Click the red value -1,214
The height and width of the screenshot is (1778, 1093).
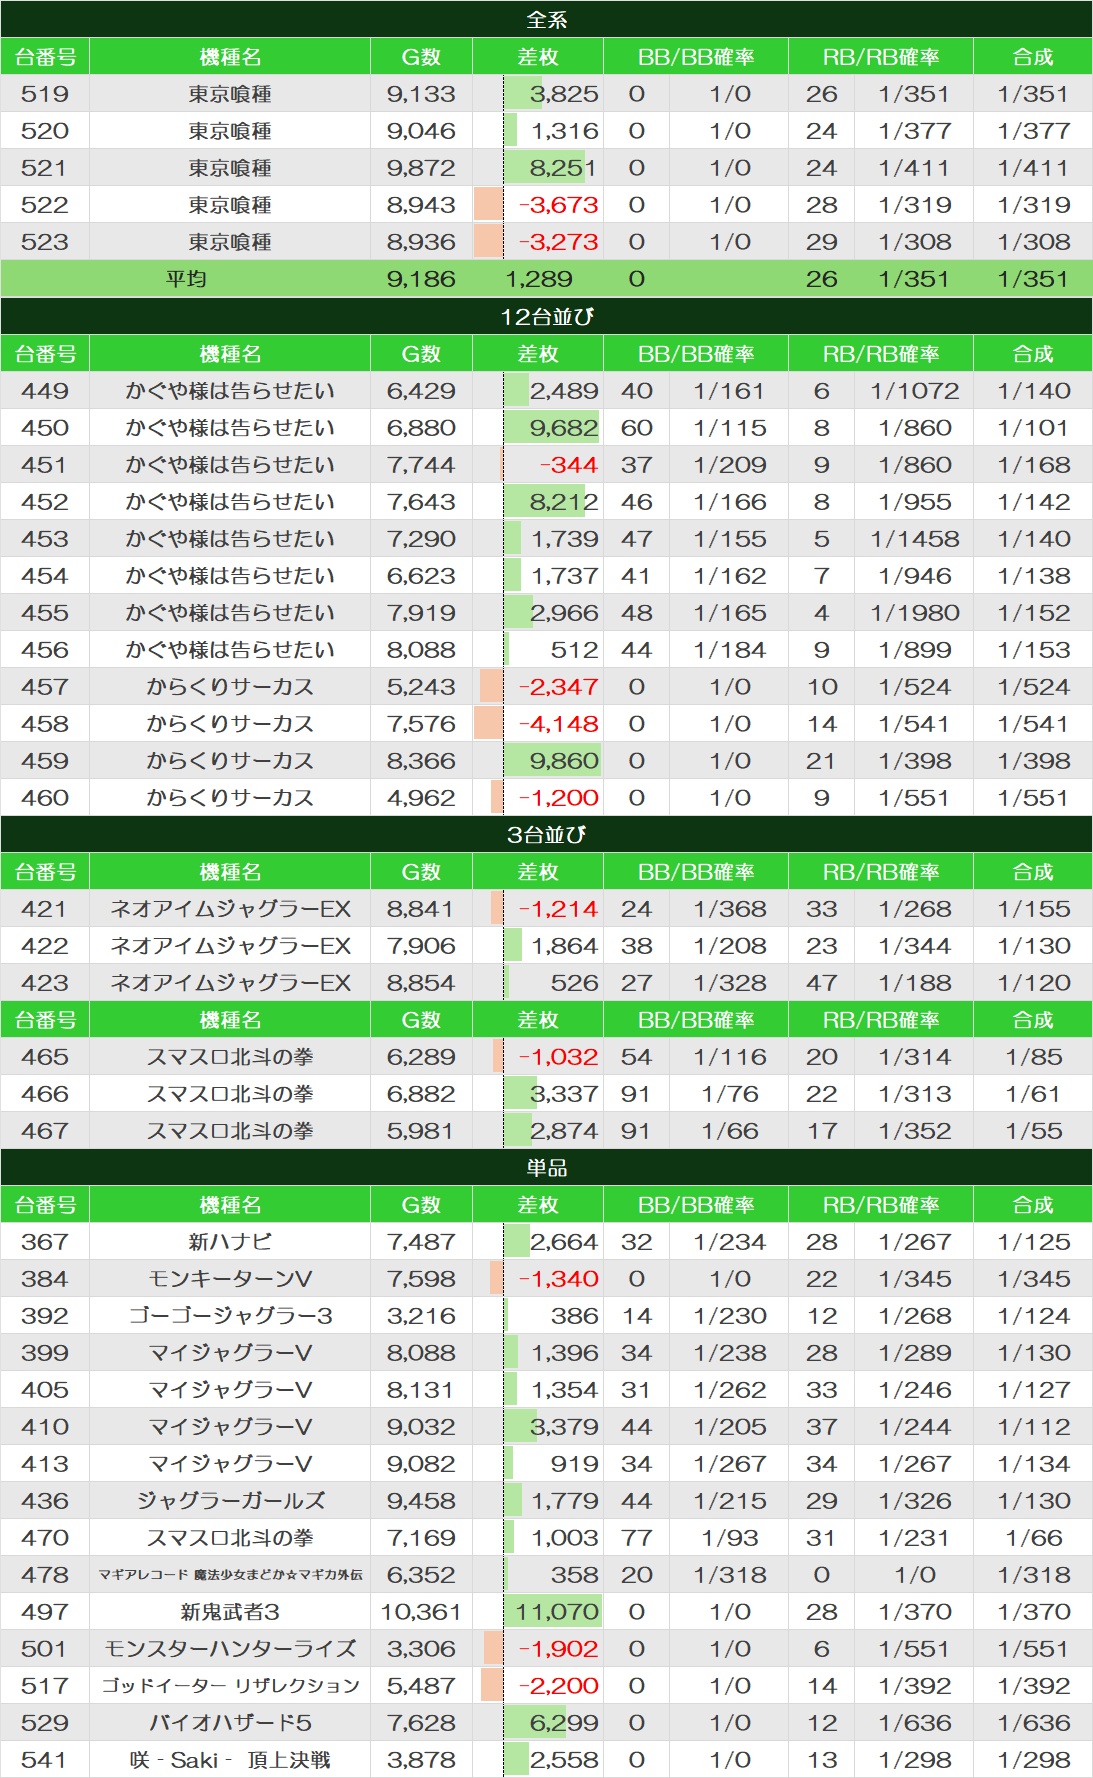558,909
